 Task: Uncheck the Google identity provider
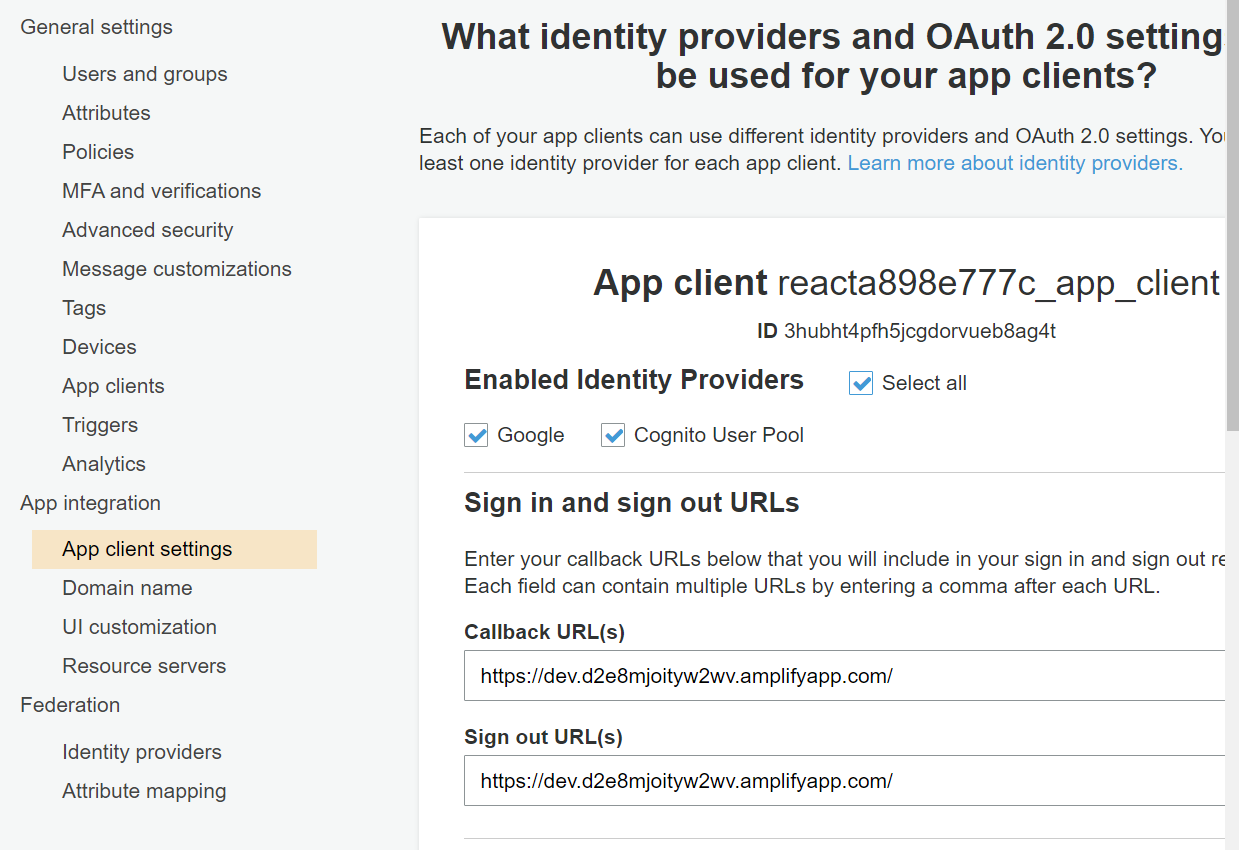point(476,435)
